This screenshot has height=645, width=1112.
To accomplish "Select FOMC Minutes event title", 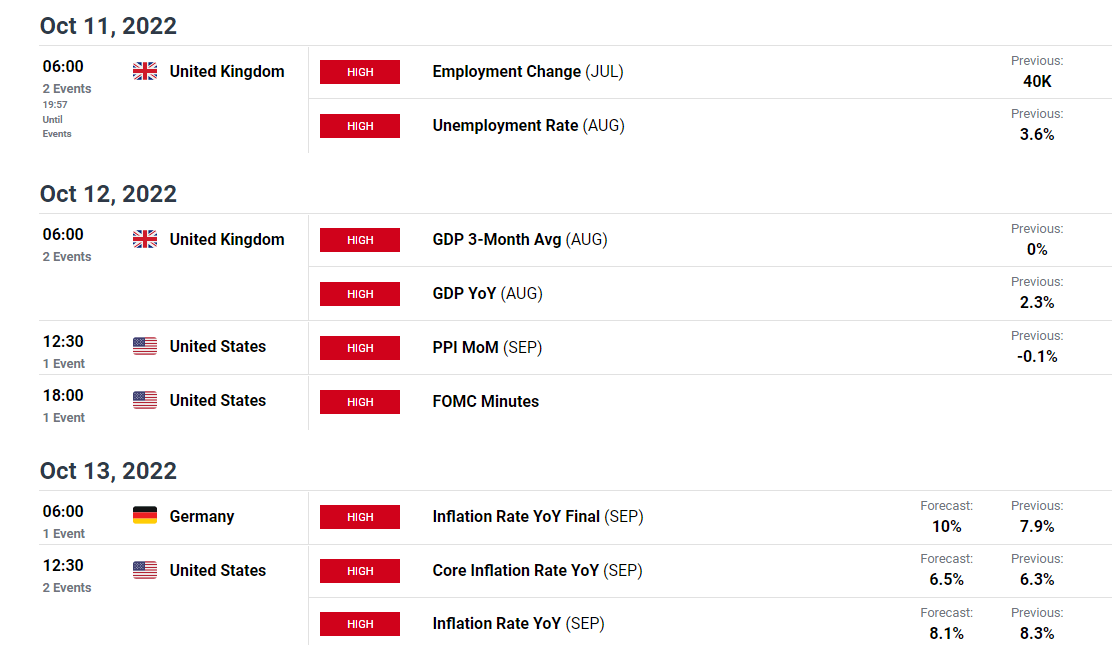I will tap(486, 402).
